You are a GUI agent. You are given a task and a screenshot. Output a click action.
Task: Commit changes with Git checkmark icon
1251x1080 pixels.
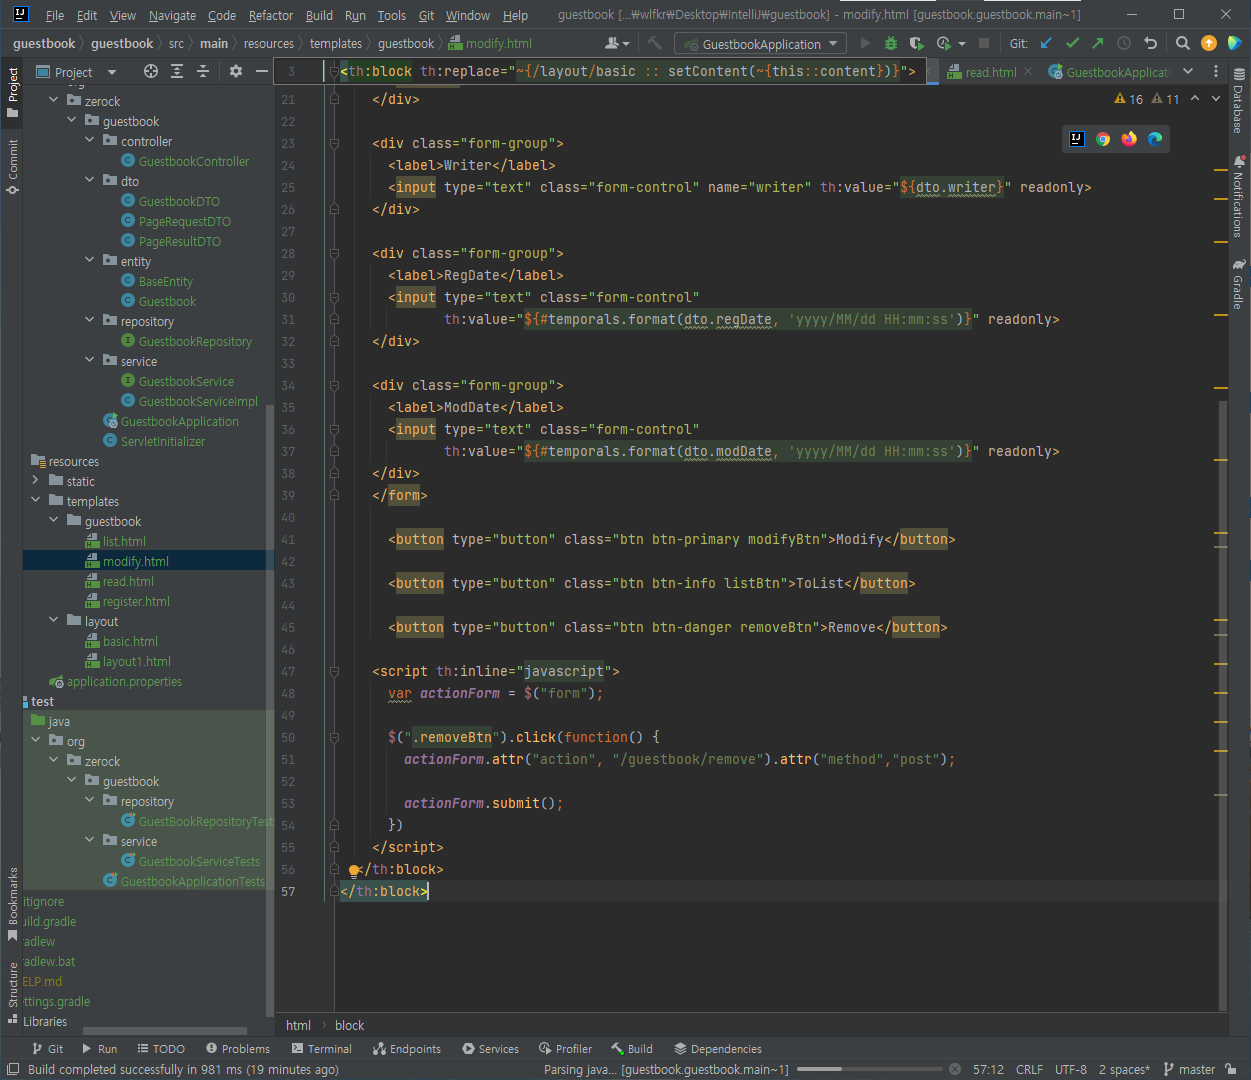(x=1072, y=43)
